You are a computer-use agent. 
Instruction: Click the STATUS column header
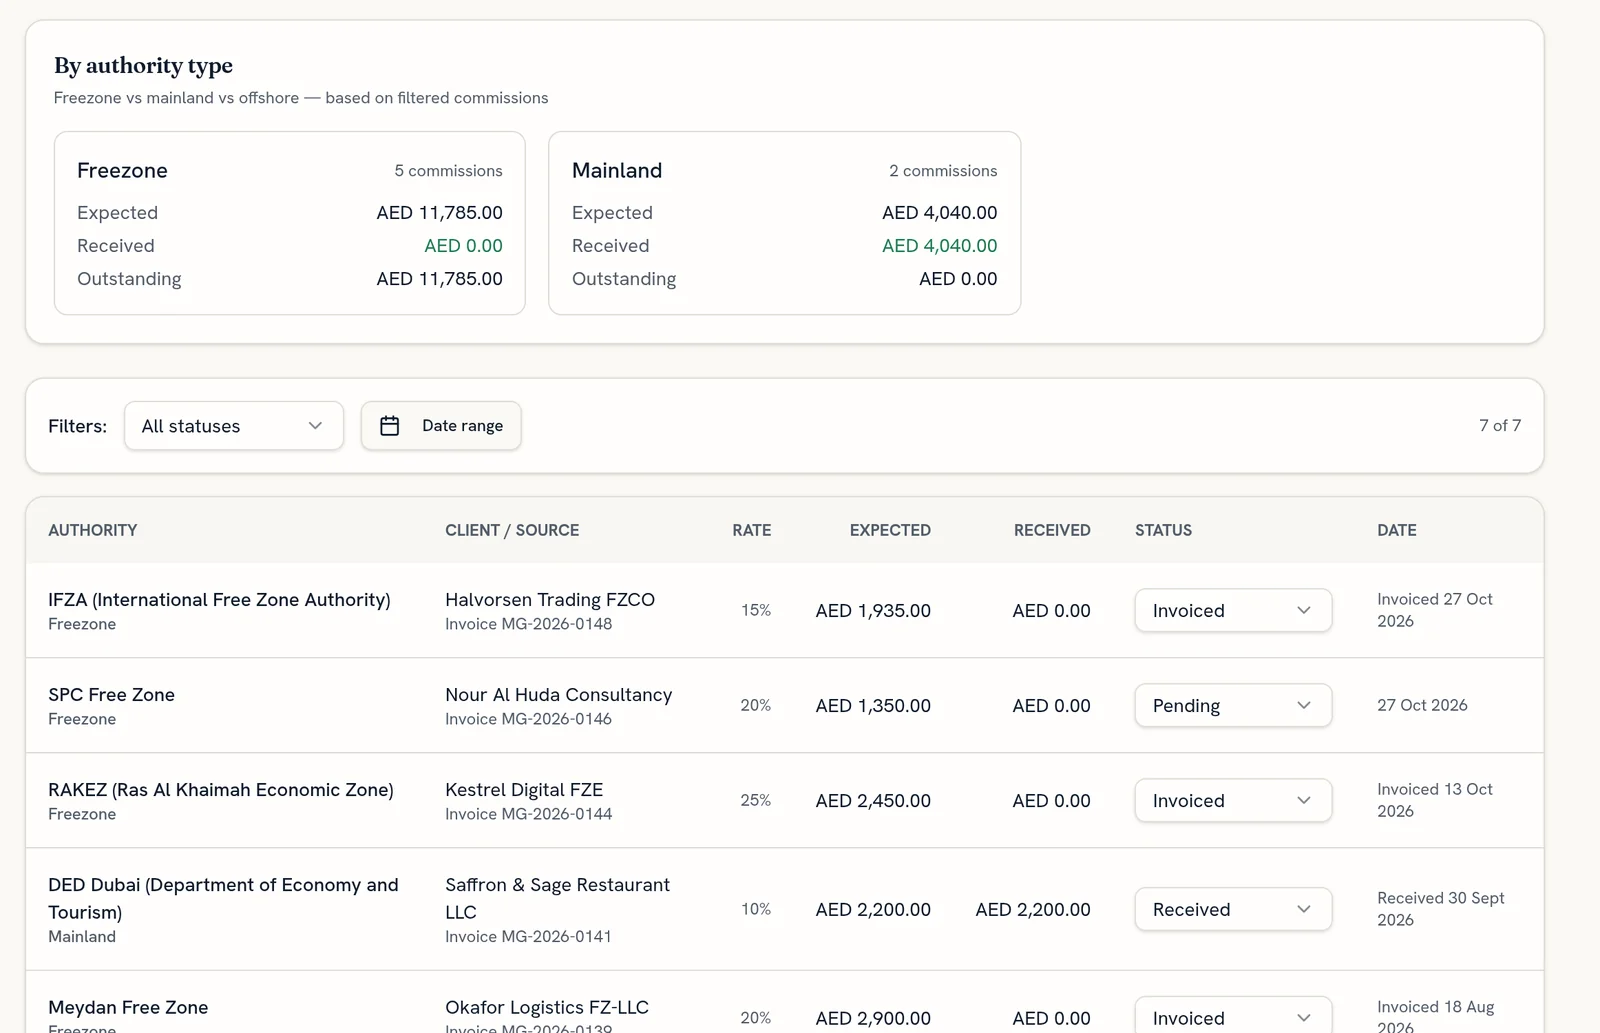[1163, 530]
